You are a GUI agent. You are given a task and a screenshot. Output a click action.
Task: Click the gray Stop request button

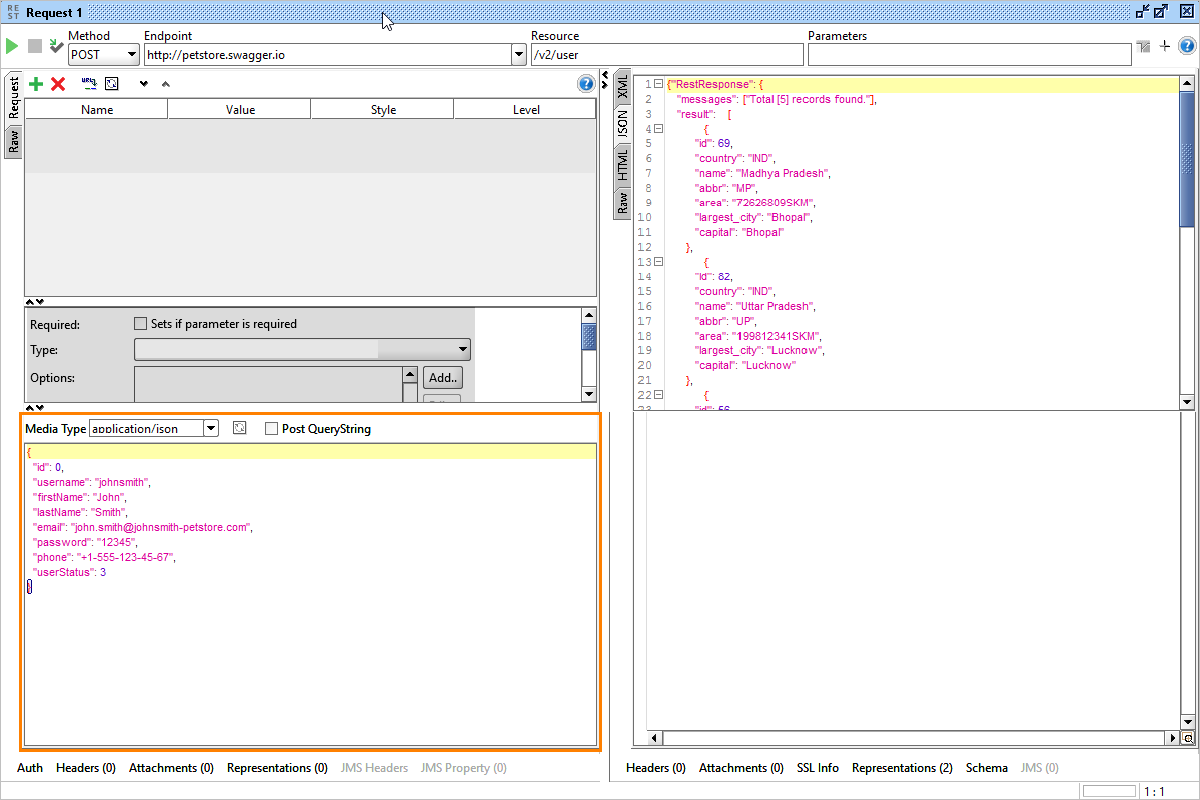tap(35, 46)
